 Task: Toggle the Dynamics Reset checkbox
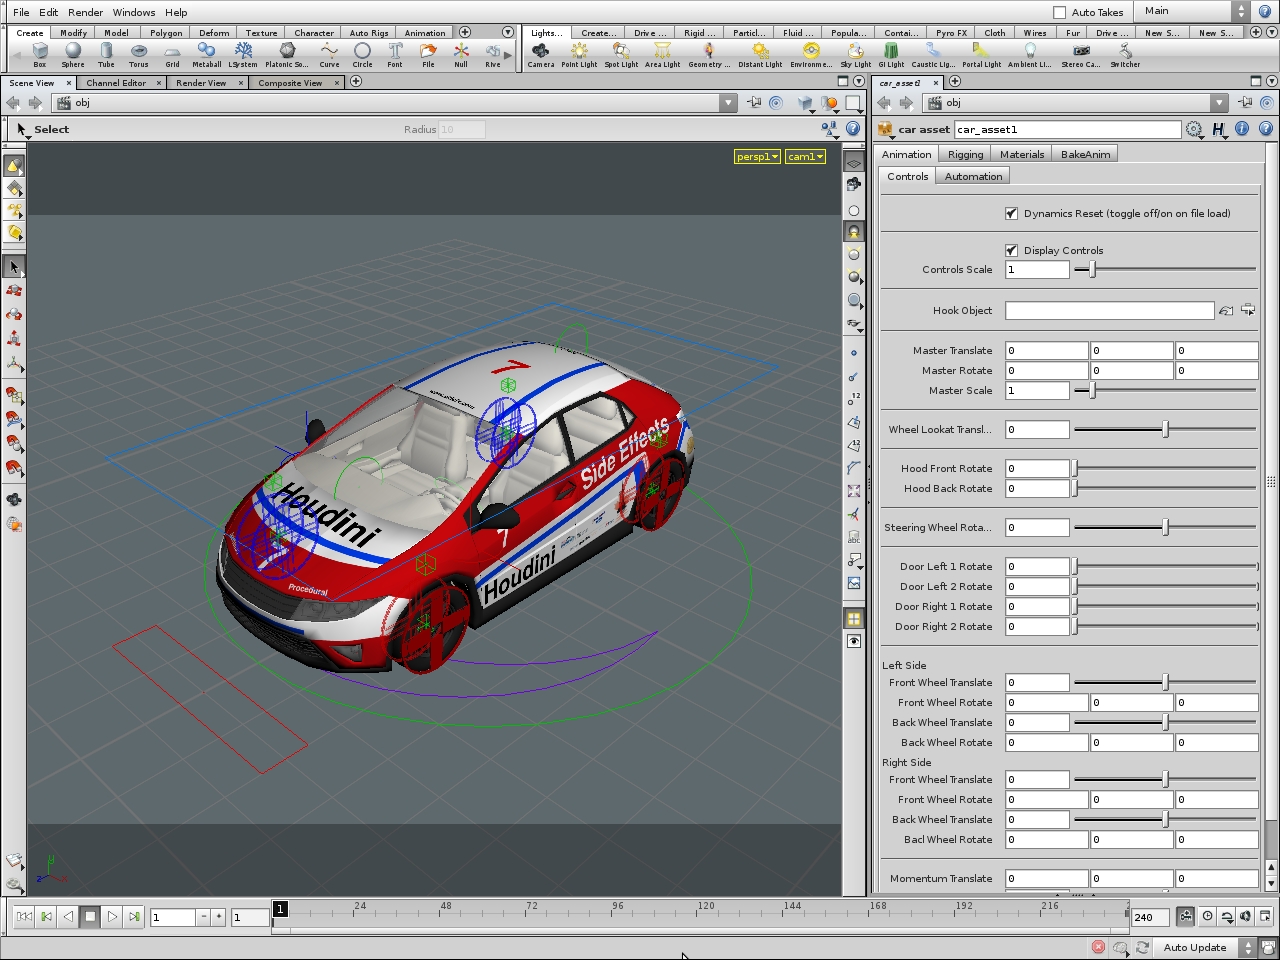point(1011,214)
